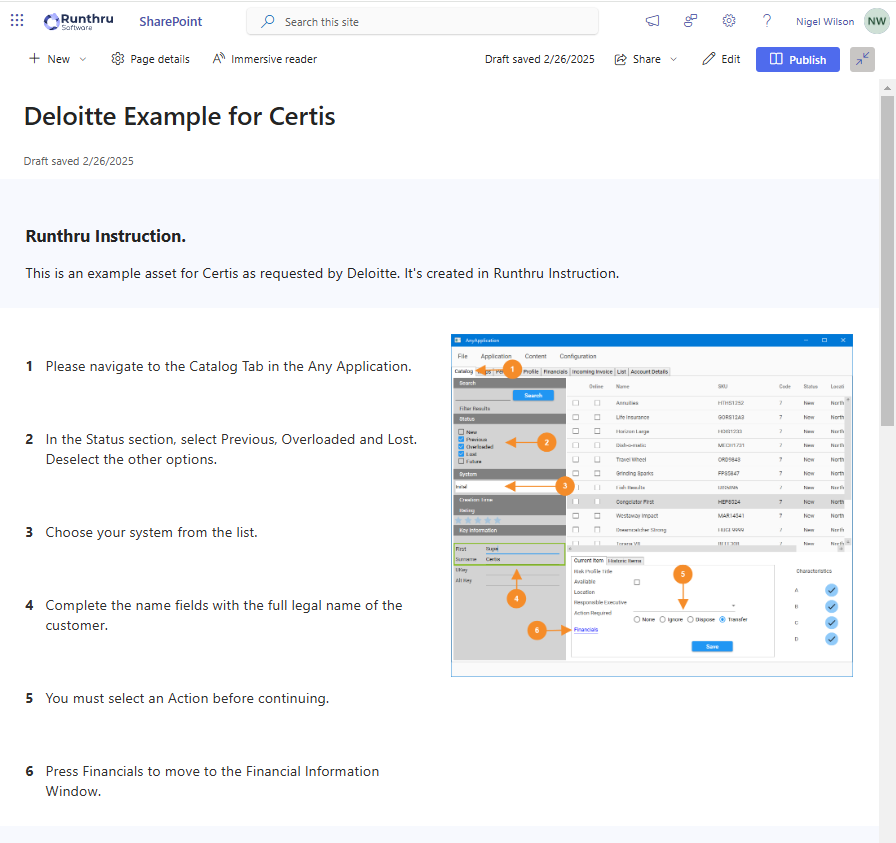
Task: Click the example asset description paragraph
Action: click(322, 273)
